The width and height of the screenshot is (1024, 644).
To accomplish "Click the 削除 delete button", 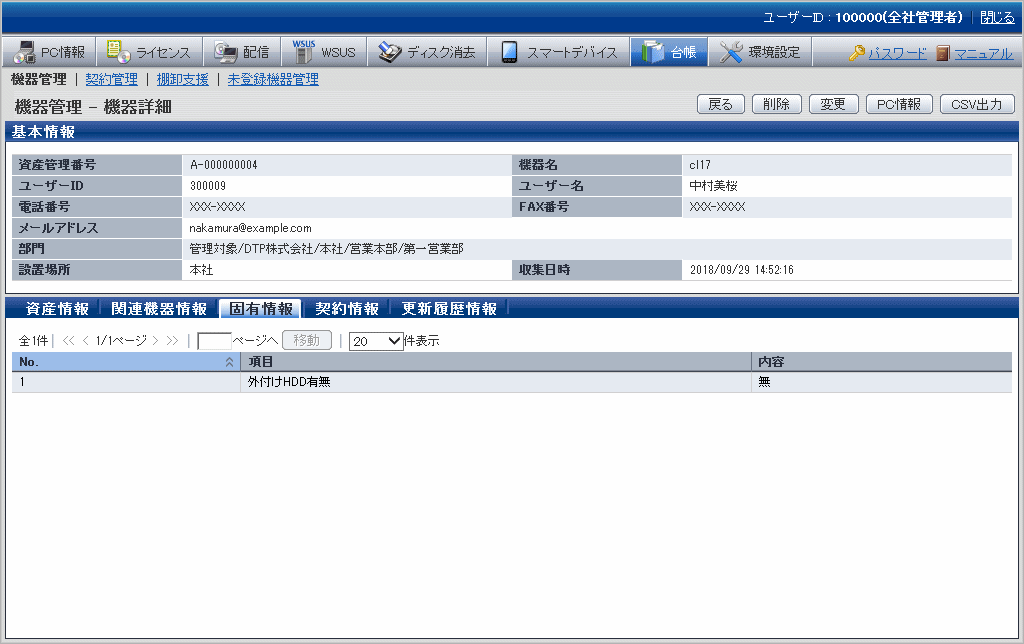I will click(x=776, y=105).
